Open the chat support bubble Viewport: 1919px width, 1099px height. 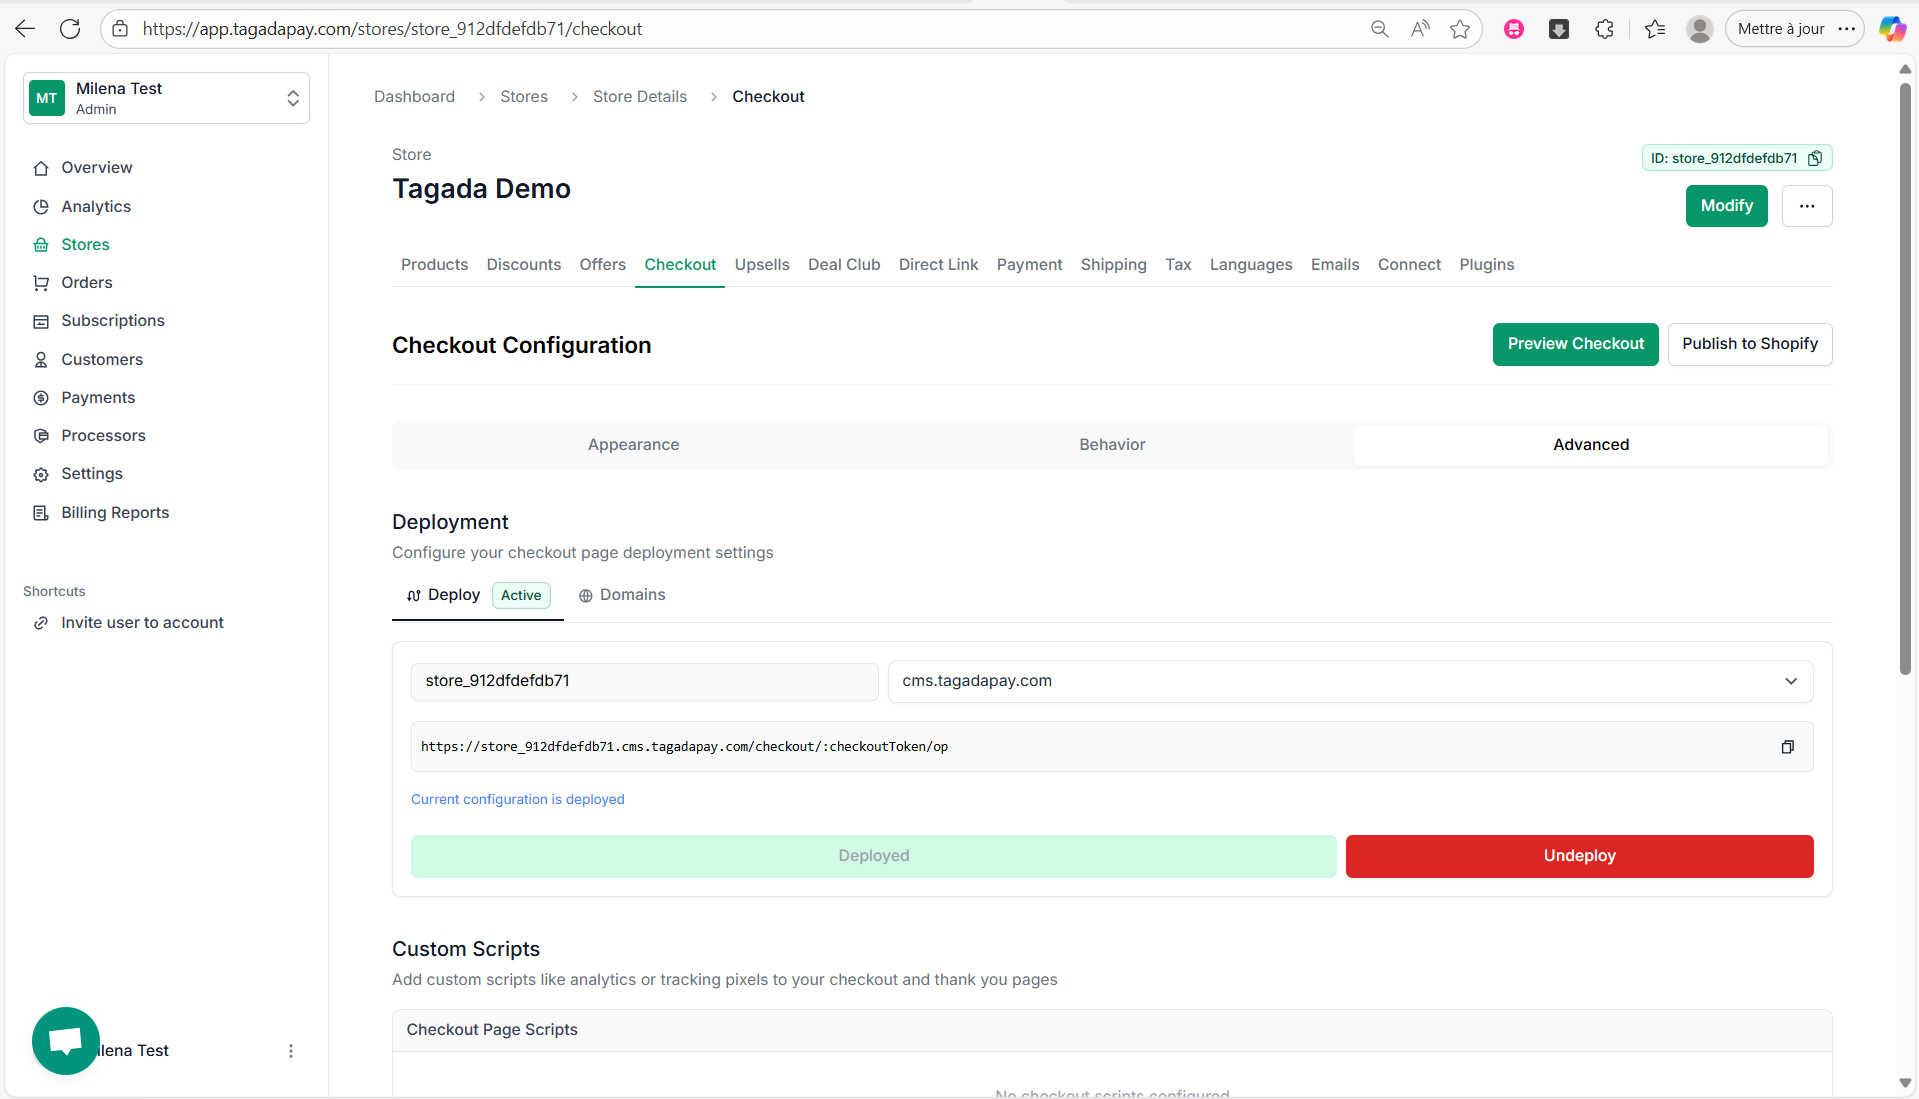pos(66,1041)
